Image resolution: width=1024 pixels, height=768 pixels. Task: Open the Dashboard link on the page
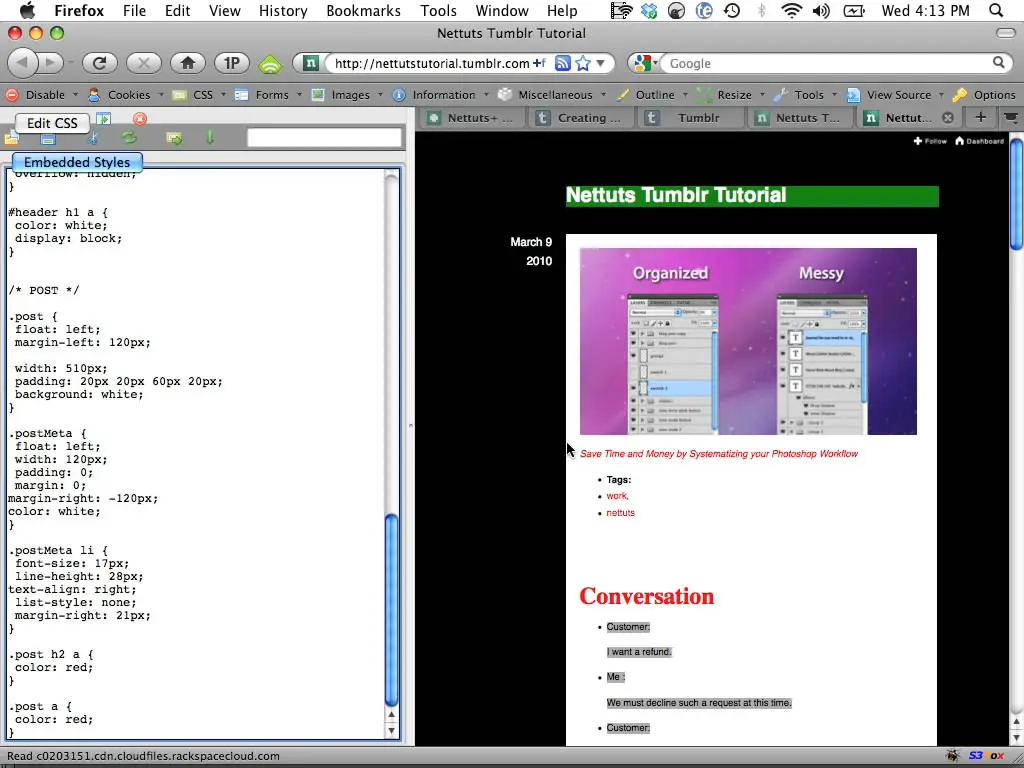coord(980,141)
